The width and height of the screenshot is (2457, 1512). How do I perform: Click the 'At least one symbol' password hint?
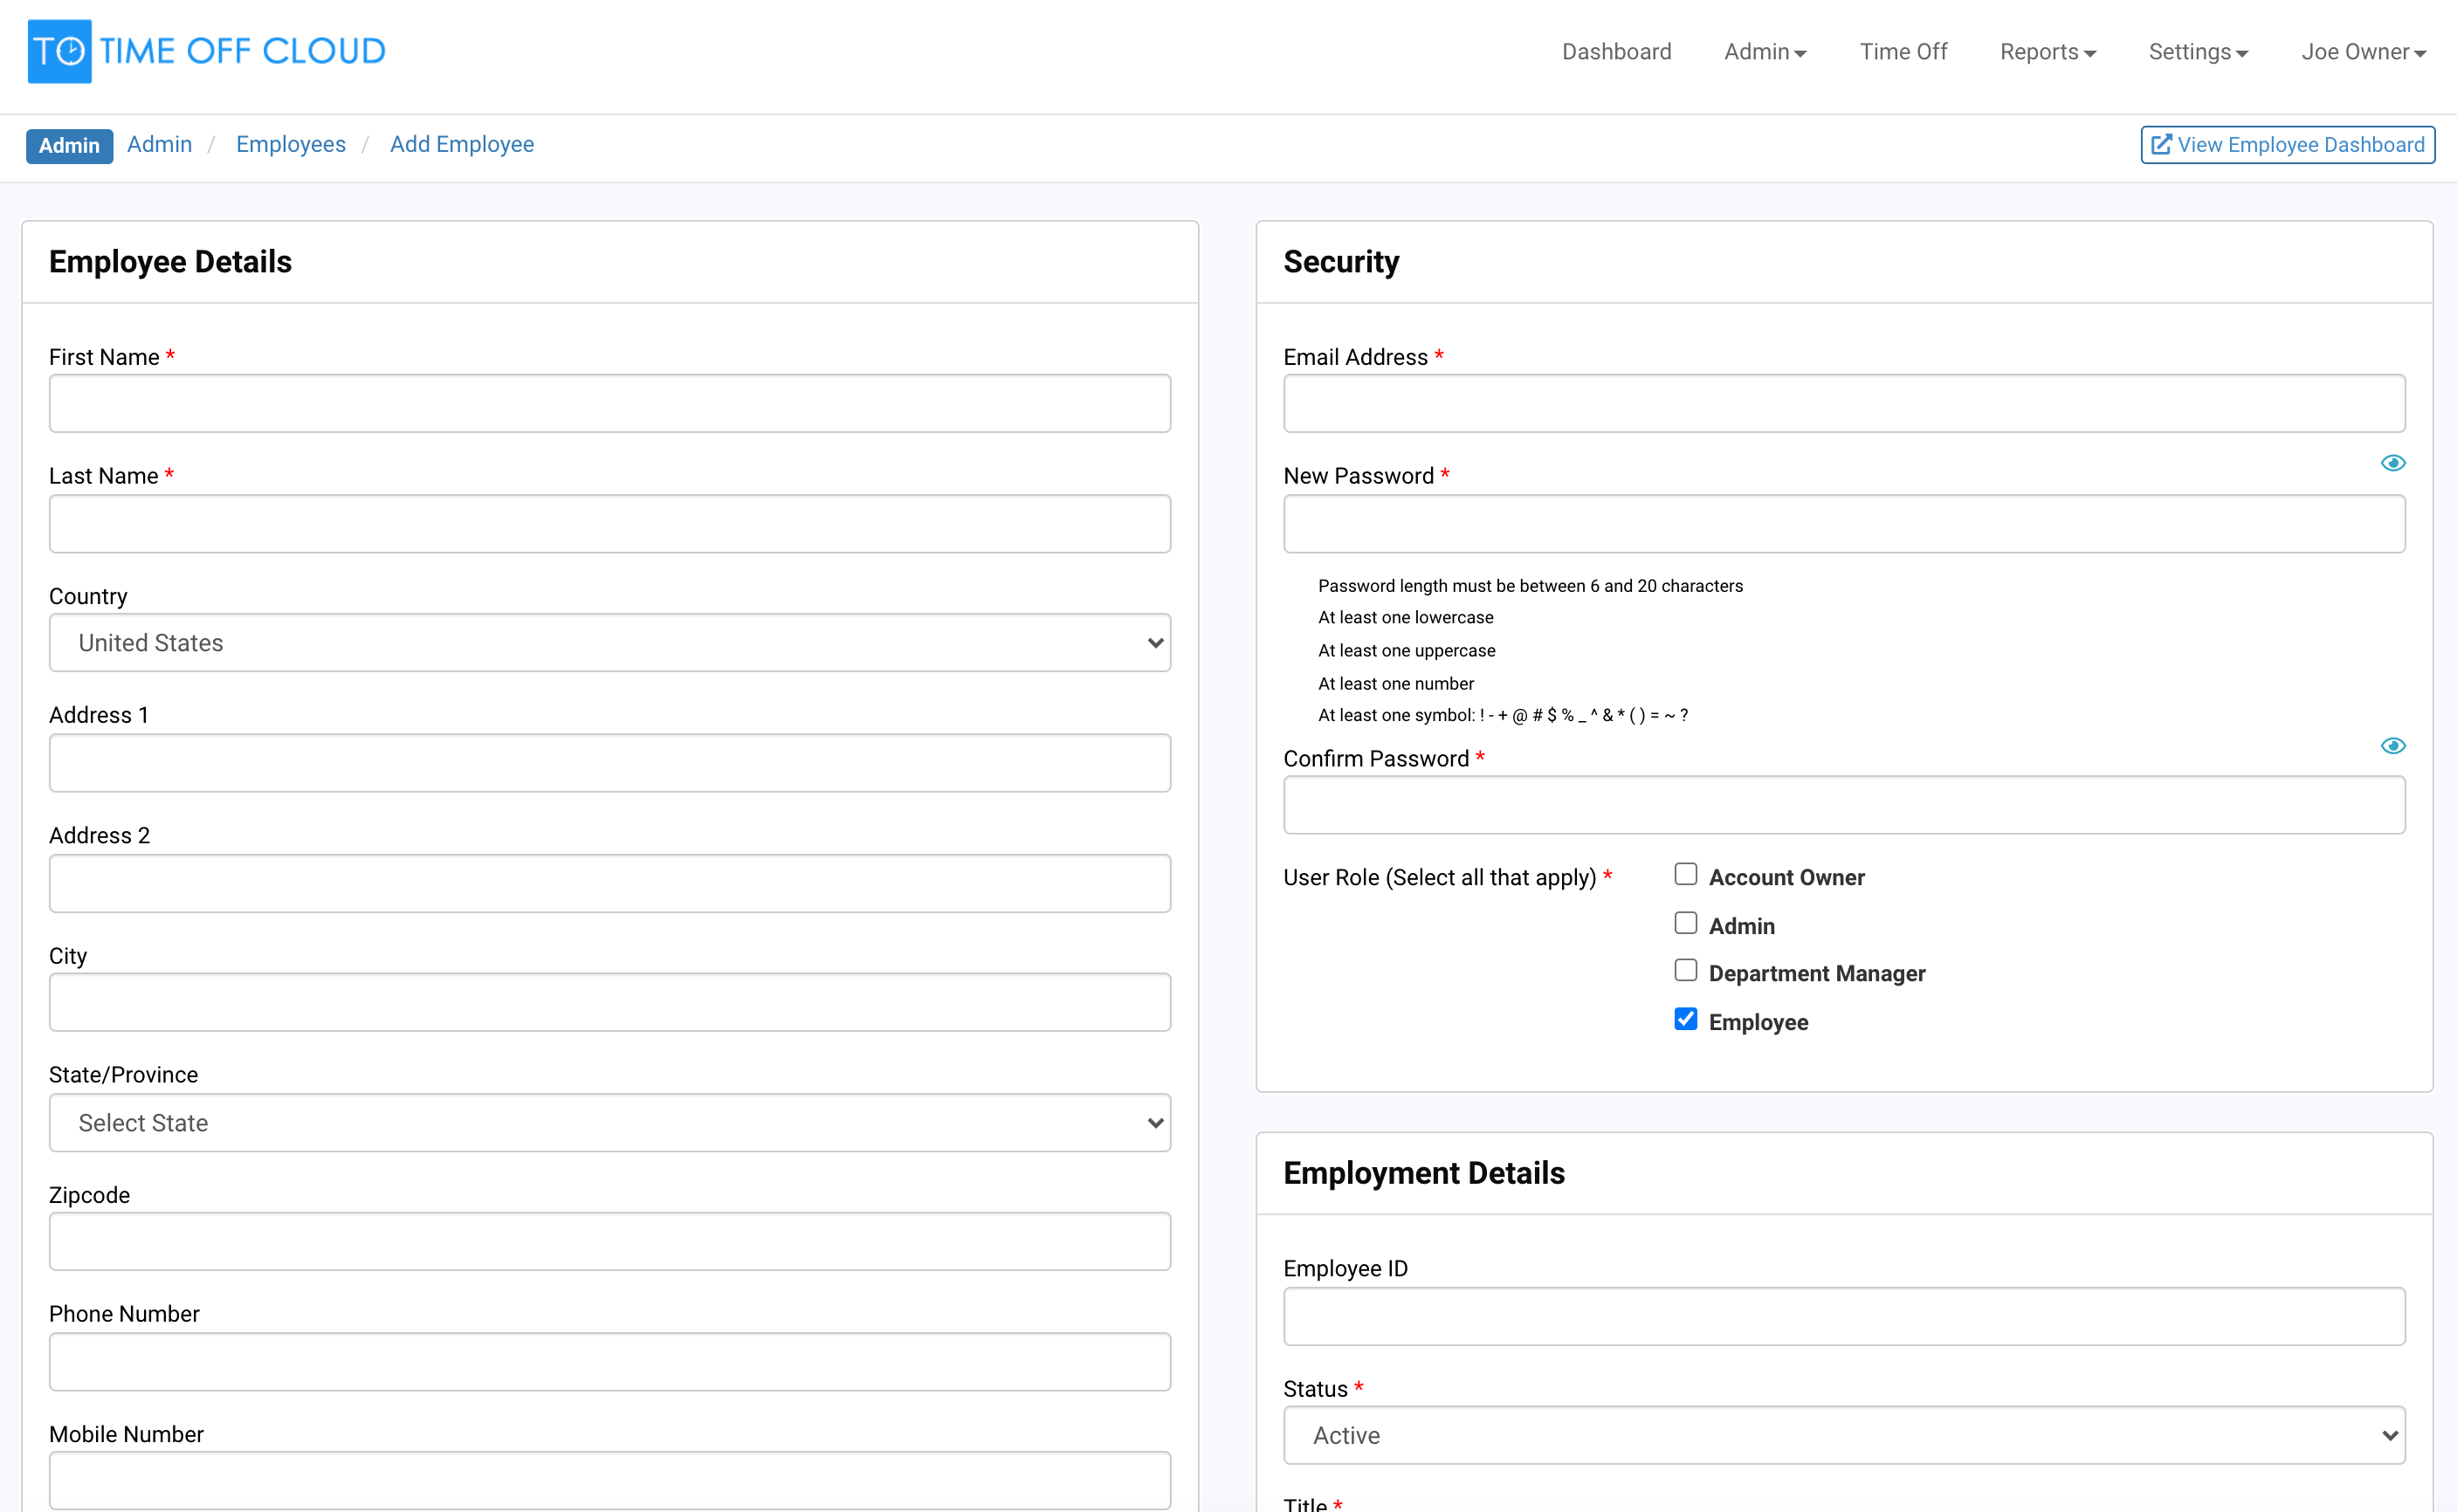click(x=1503, y=716)
